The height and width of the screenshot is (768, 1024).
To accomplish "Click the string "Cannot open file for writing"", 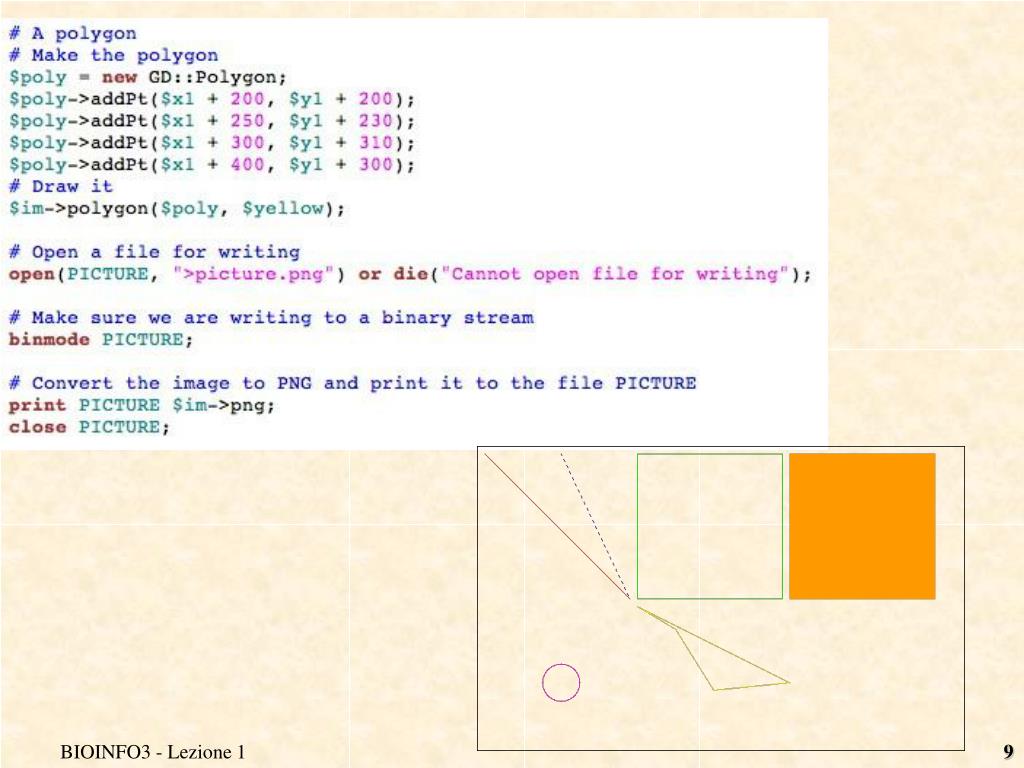I will point(615,274).
